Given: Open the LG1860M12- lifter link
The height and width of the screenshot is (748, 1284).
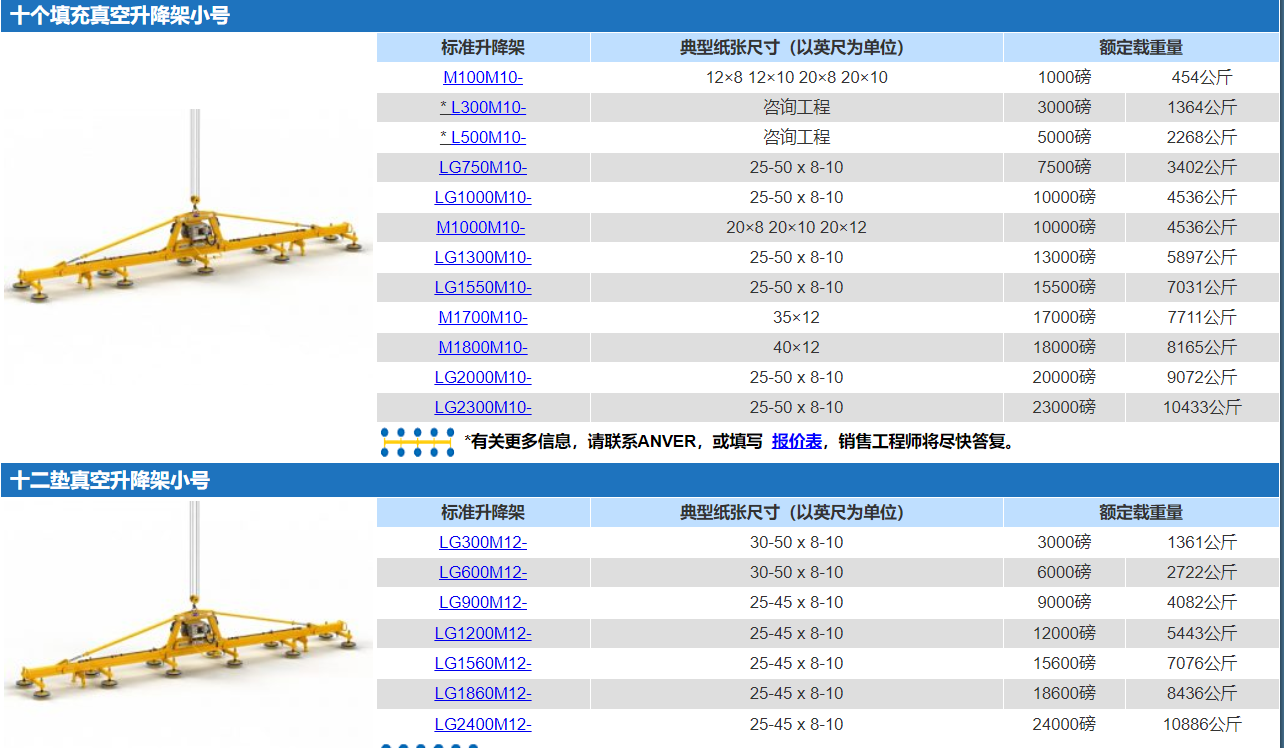Looking at the screenshot, I should click(x=483, y=693).
